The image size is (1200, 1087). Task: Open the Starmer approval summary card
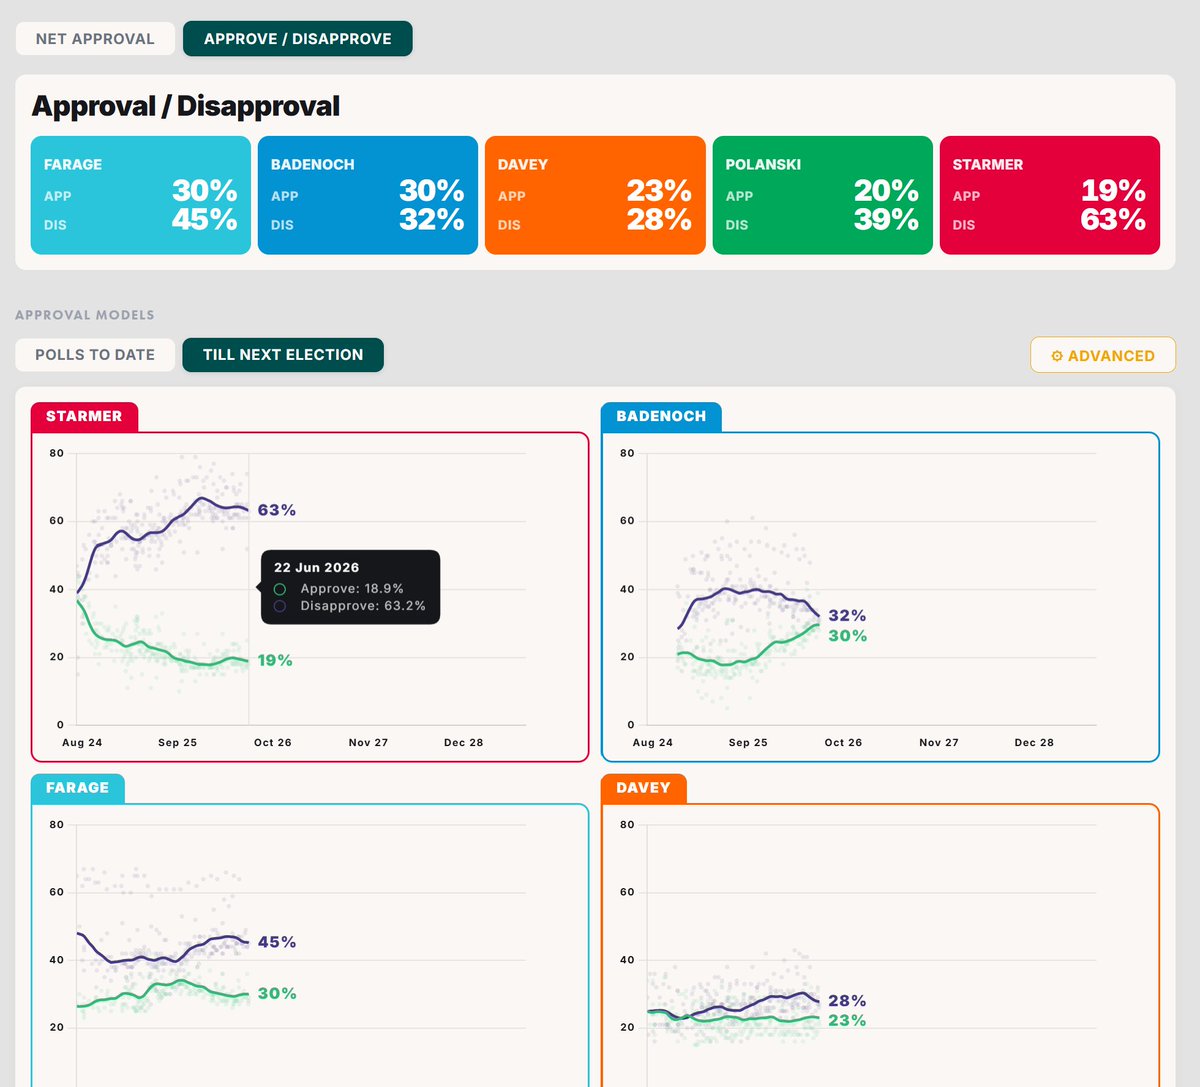coord(1050,195)
